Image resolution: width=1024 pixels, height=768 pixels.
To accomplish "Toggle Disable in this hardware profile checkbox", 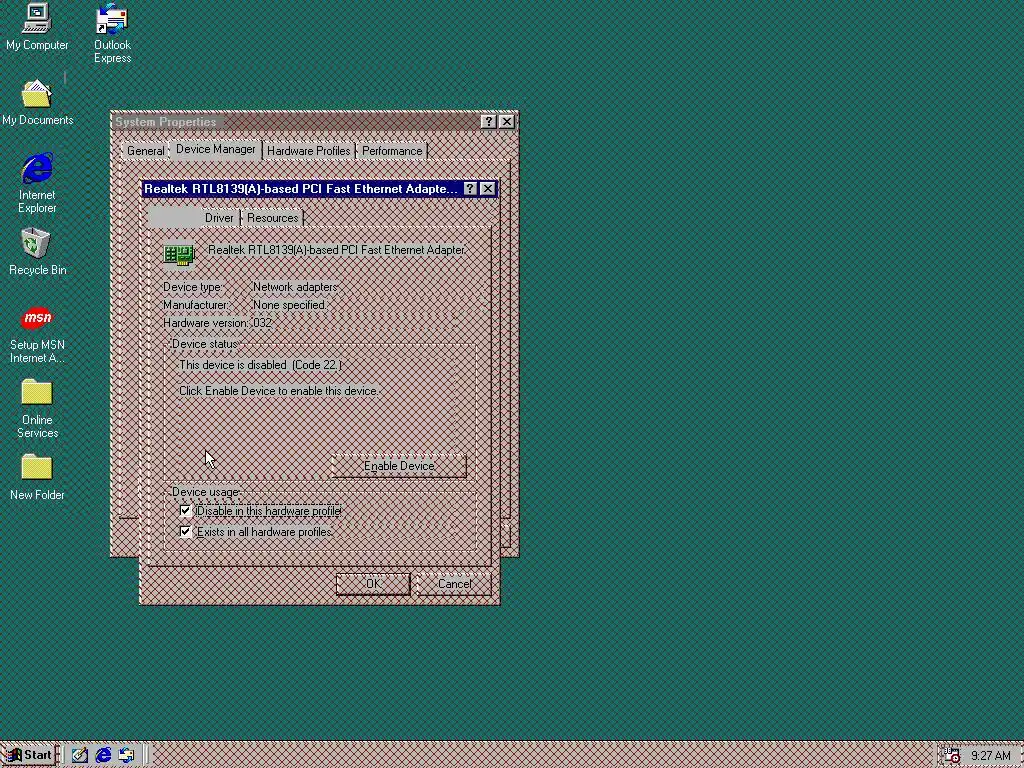I will pyautogui.click(x=185, y=511).
